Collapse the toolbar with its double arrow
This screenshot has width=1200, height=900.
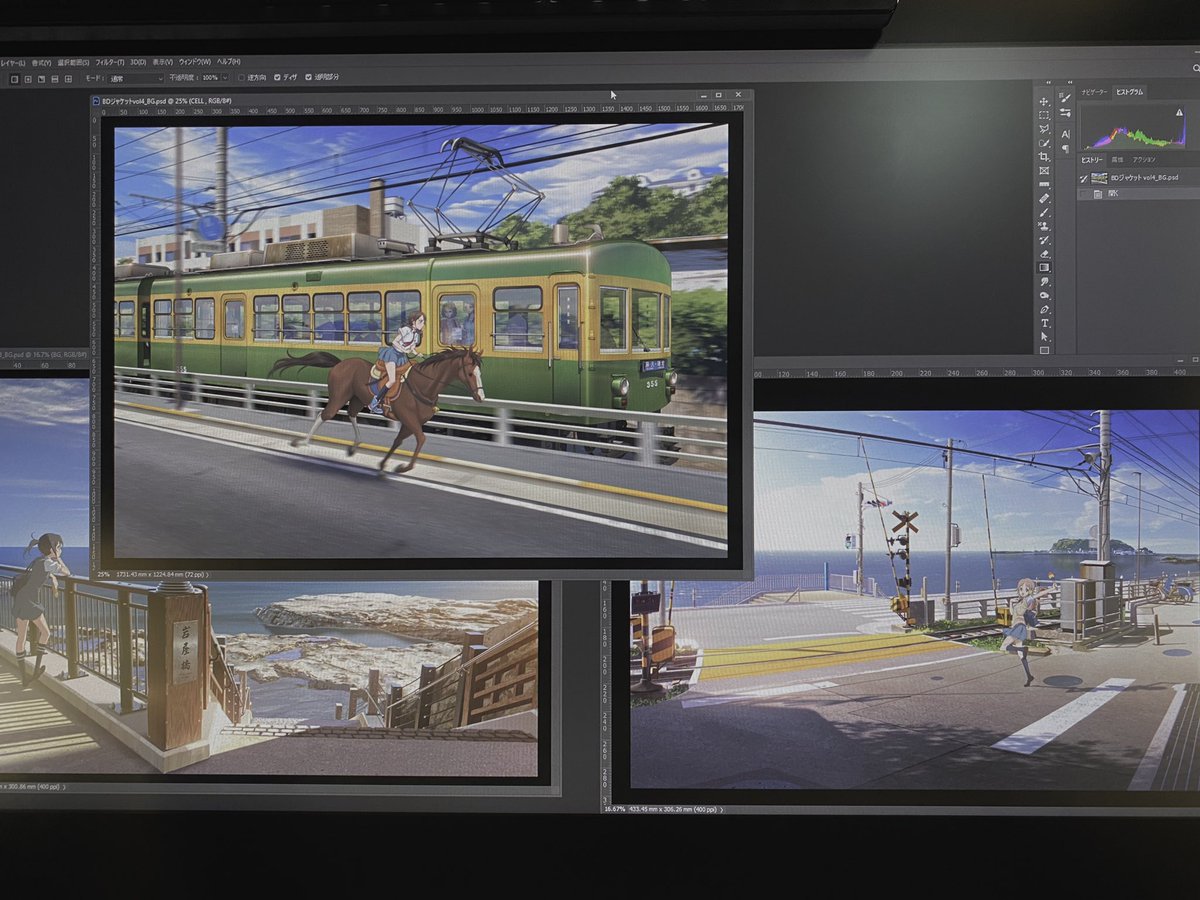point(1049,83)
